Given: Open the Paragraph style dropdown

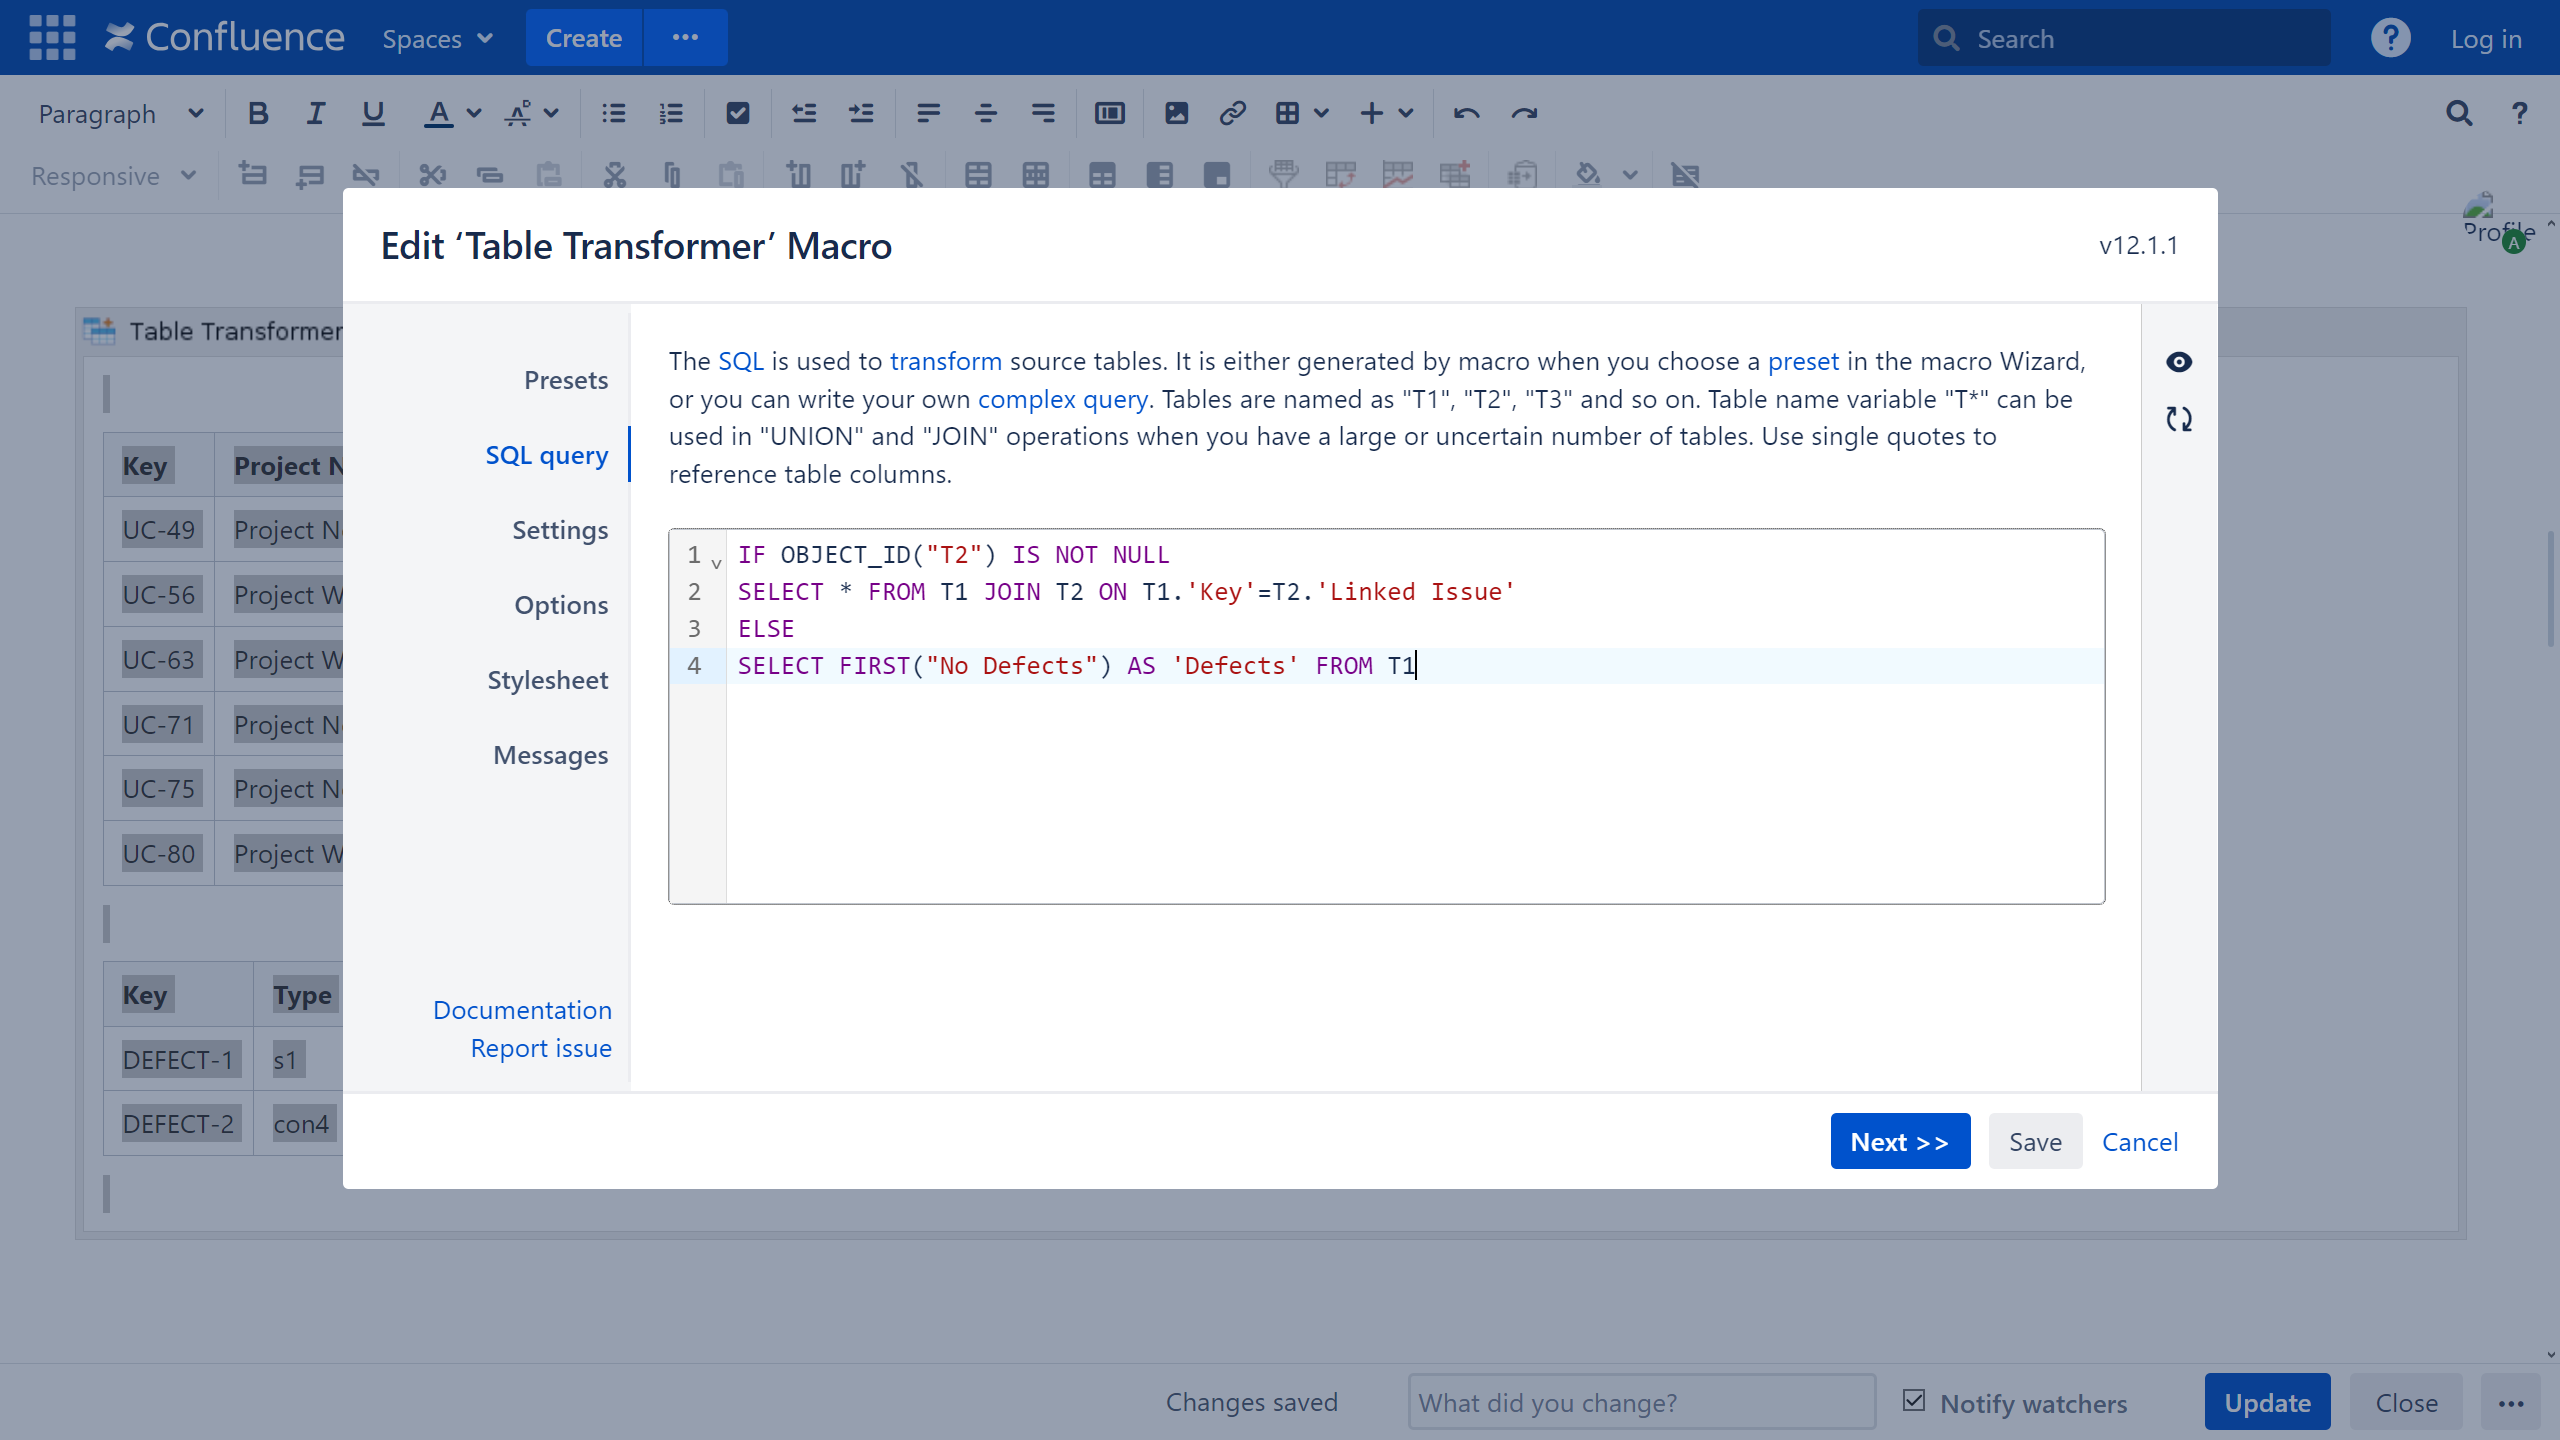Looking at the screenshot, I should pyautogui.click(x=120, y=114).
